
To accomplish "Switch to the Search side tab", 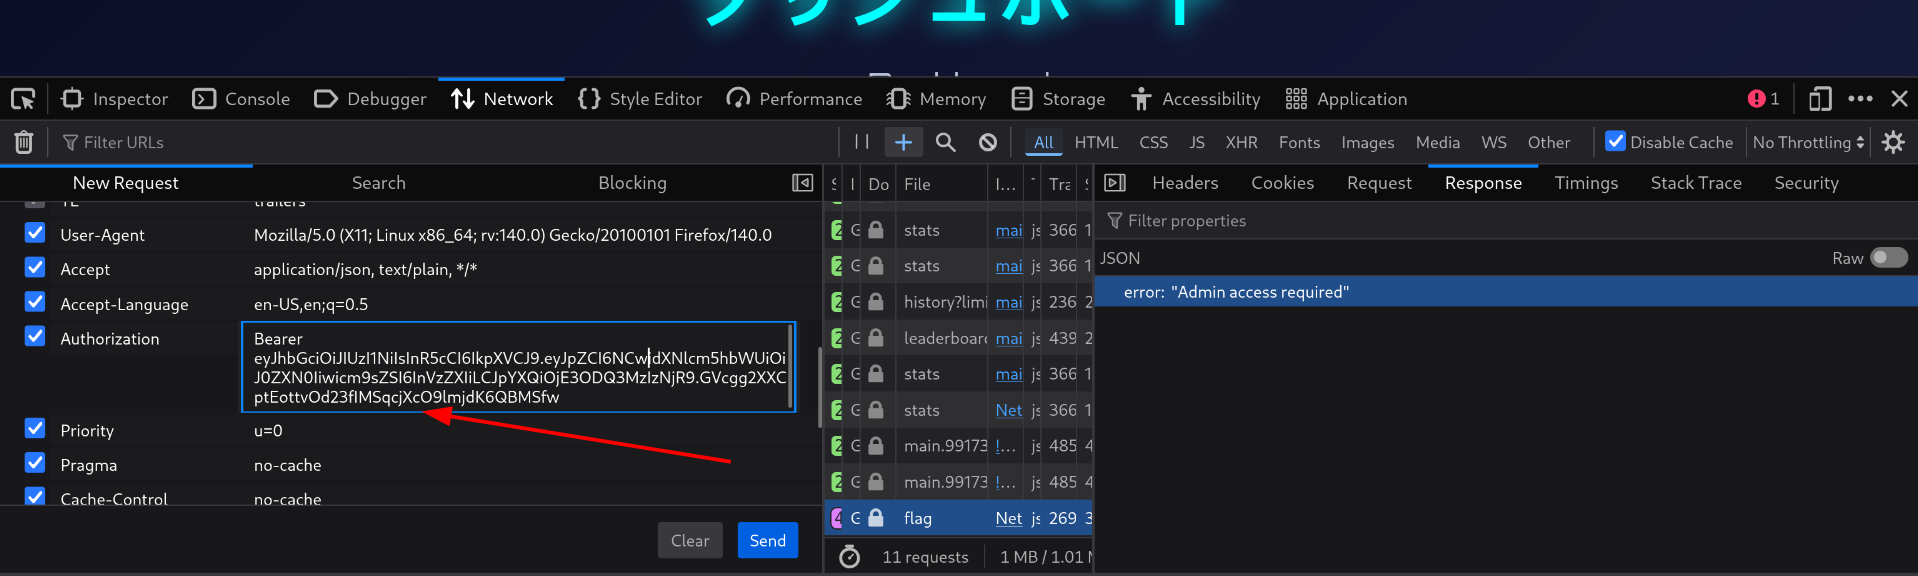I will click(379, 183).
